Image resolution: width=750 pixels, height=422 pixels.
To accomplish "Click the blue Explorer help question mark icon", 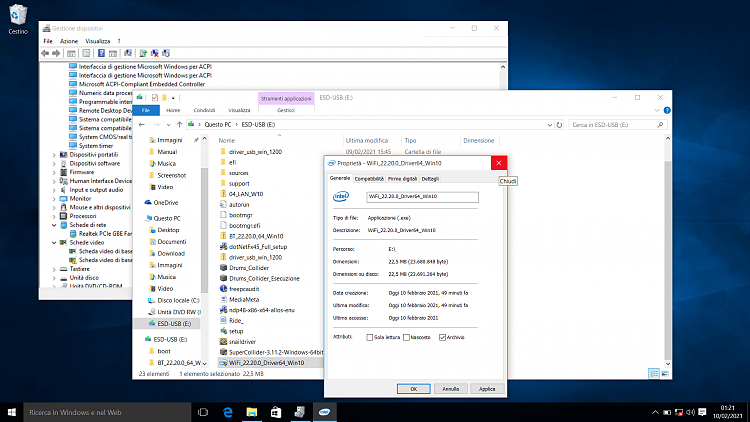I will click(667, 110).
